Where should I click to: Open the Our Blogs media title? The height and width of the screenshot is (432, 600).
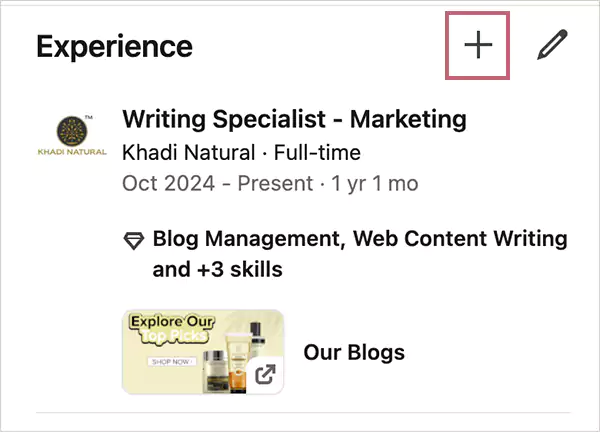(x=354, y=352)
